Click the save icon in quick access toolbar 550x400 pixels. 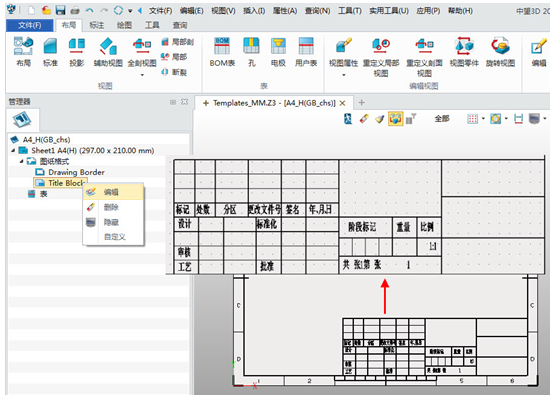click(61, 10)
